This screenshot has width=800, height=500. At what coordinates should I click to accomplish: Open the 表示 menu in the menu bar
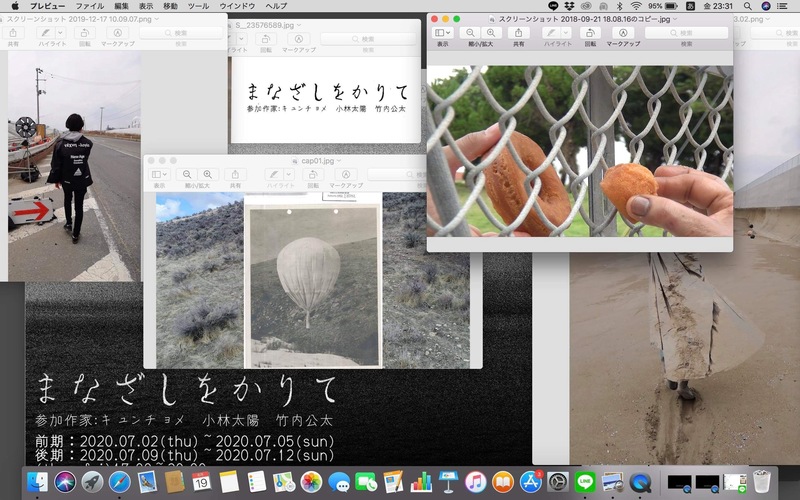(x=146, y=6)
